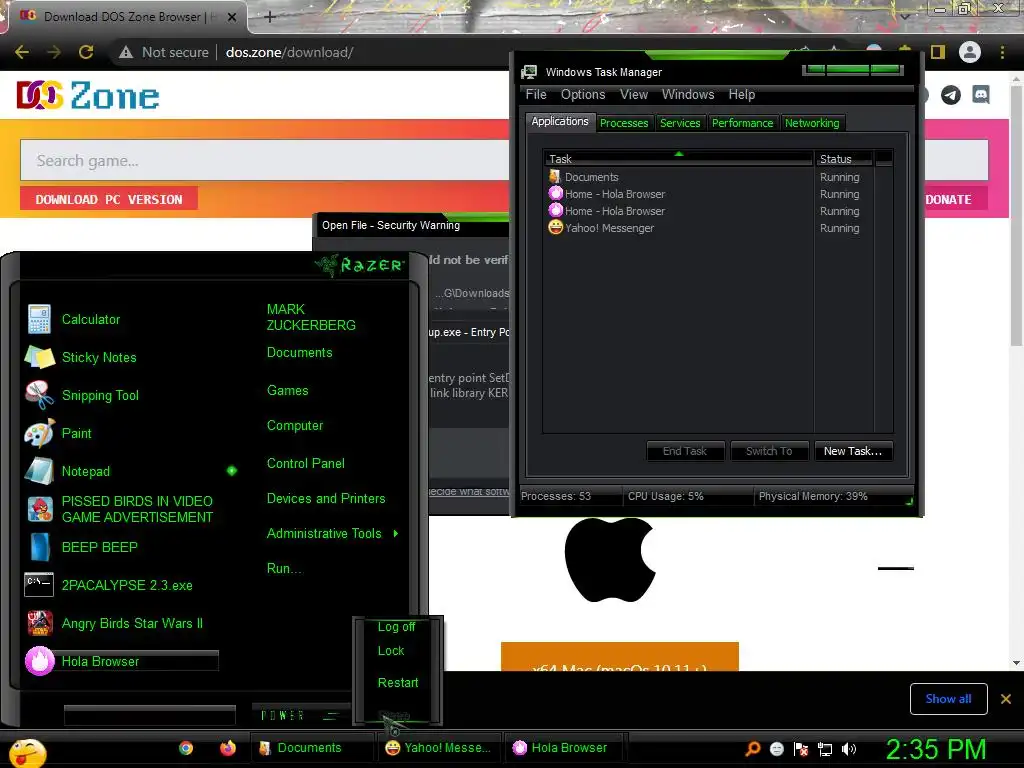Switch to Processes tab
This screenshot has height=768, width=1024.
pos(624,123)
